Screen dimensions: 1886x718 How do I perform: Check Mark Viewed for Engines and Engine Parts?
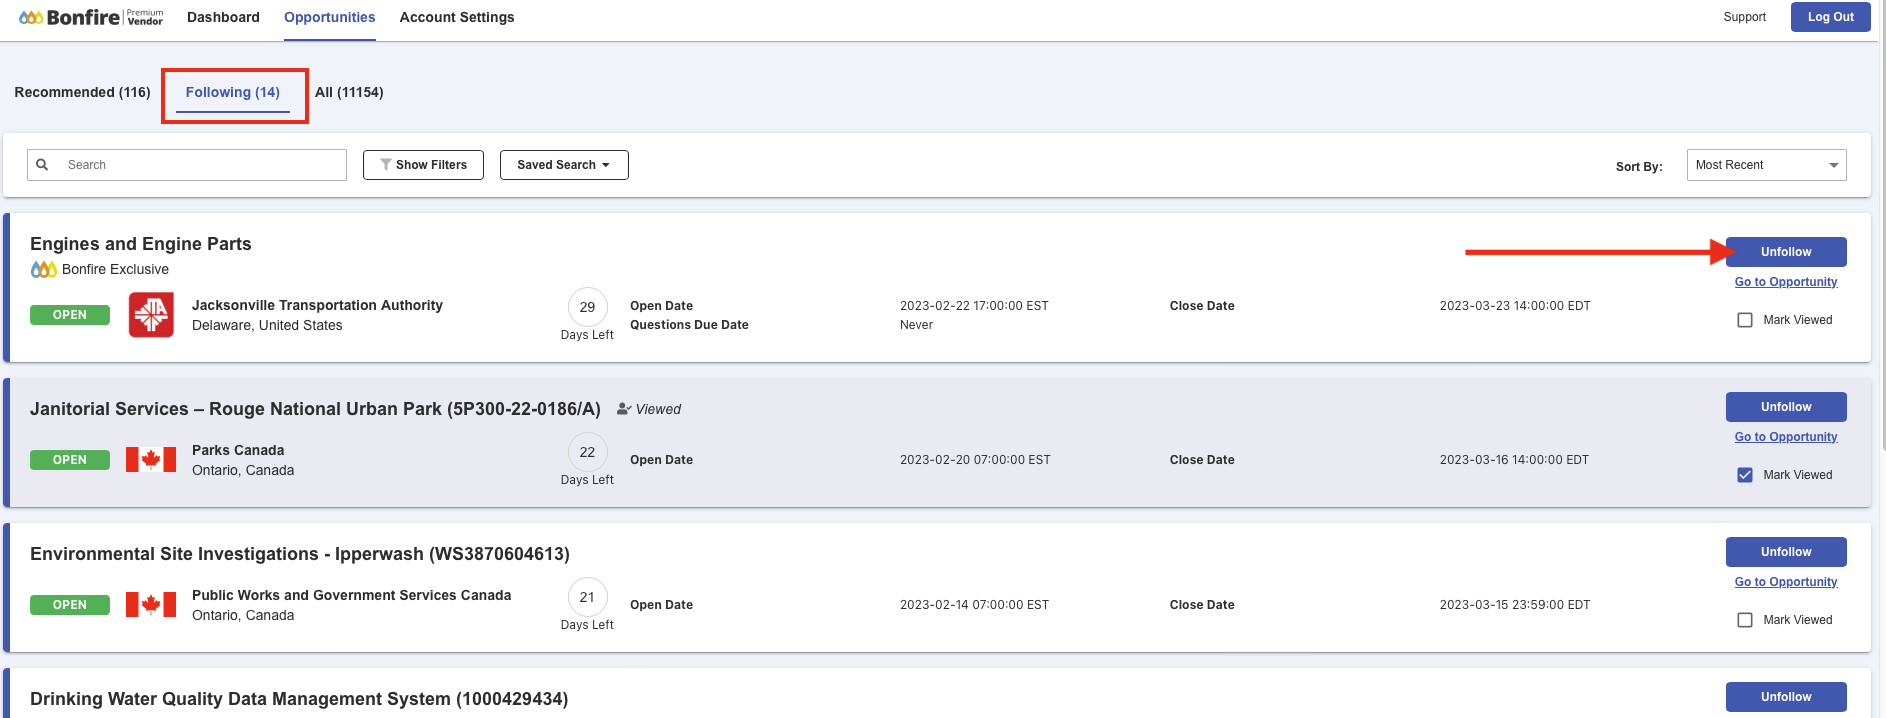tap(1745, 320)
